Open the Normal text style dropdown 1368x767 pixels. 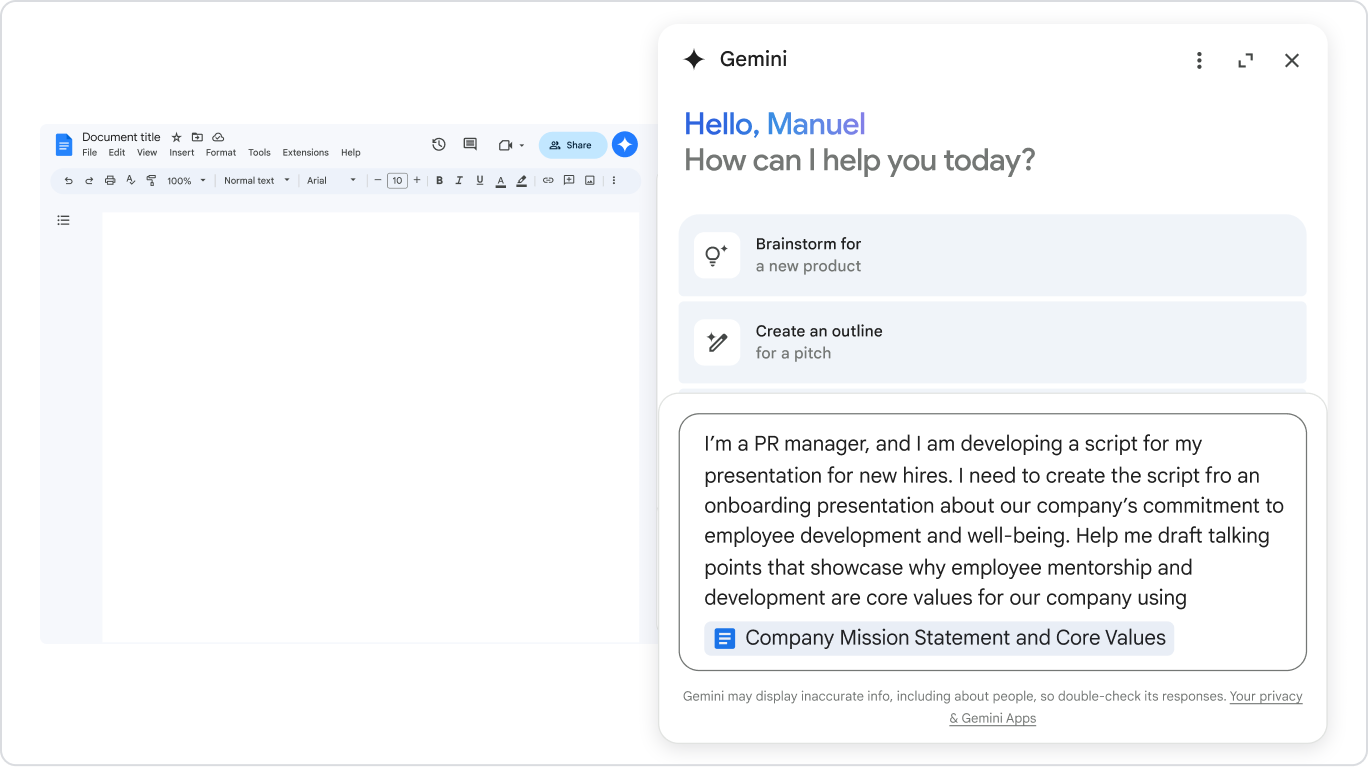255,181
